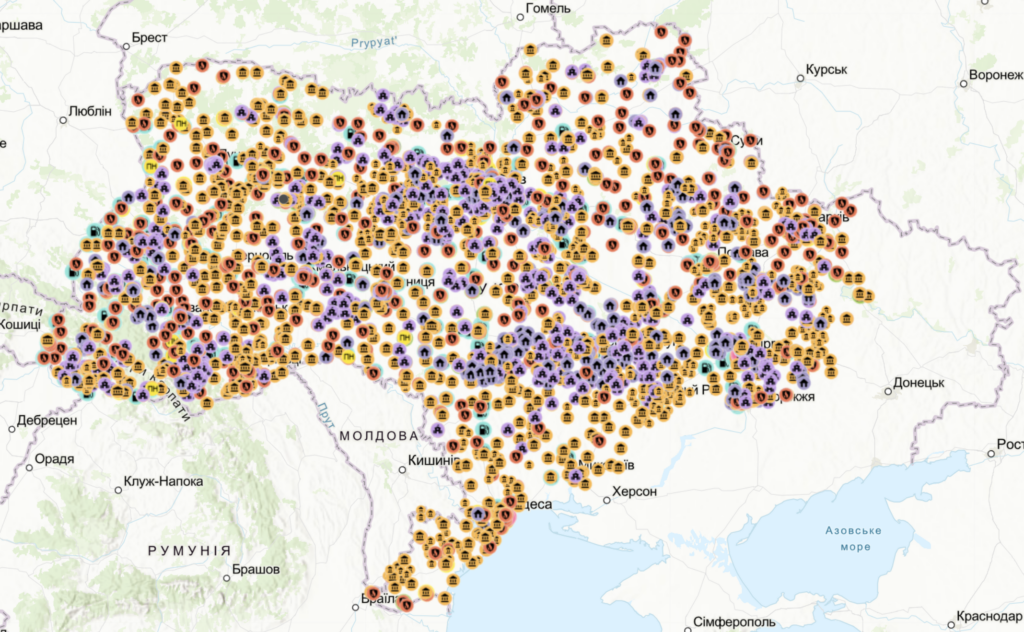
Task: Click the Гомель city label
Action: pos(548,8)
